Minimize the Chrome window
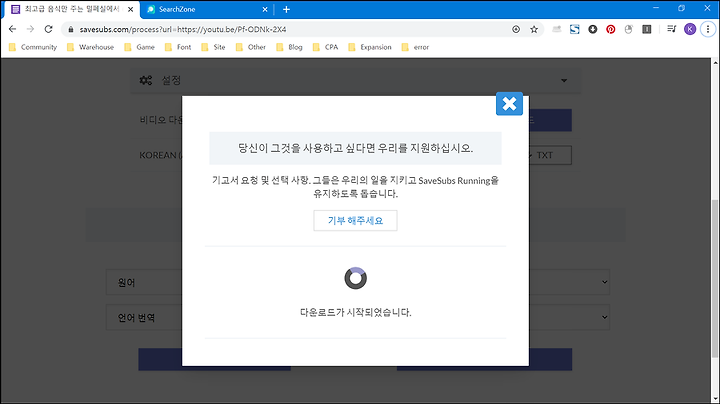The height and width of the screenshot is (404, 720). click(656, 8)
